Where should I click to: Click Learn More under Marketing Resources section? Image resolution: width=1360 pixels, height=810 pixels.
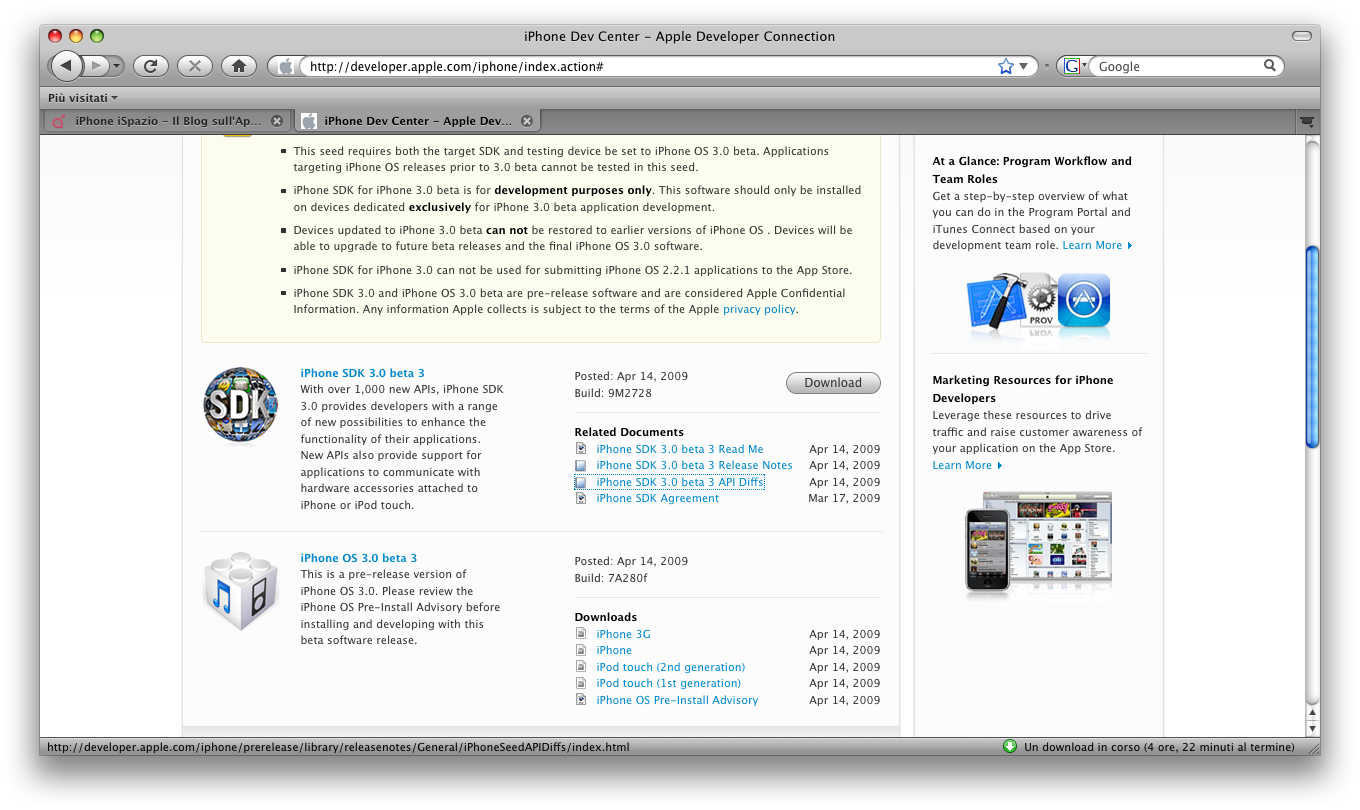pos(967,465)
